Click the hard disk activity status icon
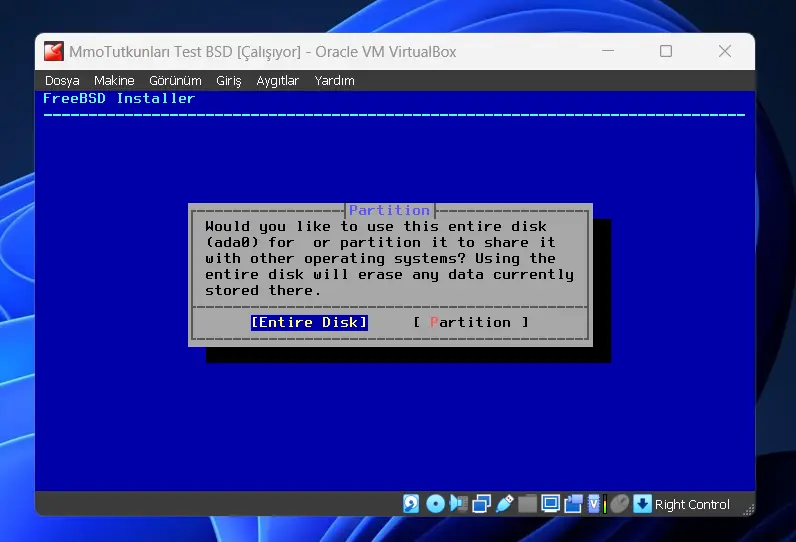Image resolution: width=796 pixels, height=542 pixels. 411,504
